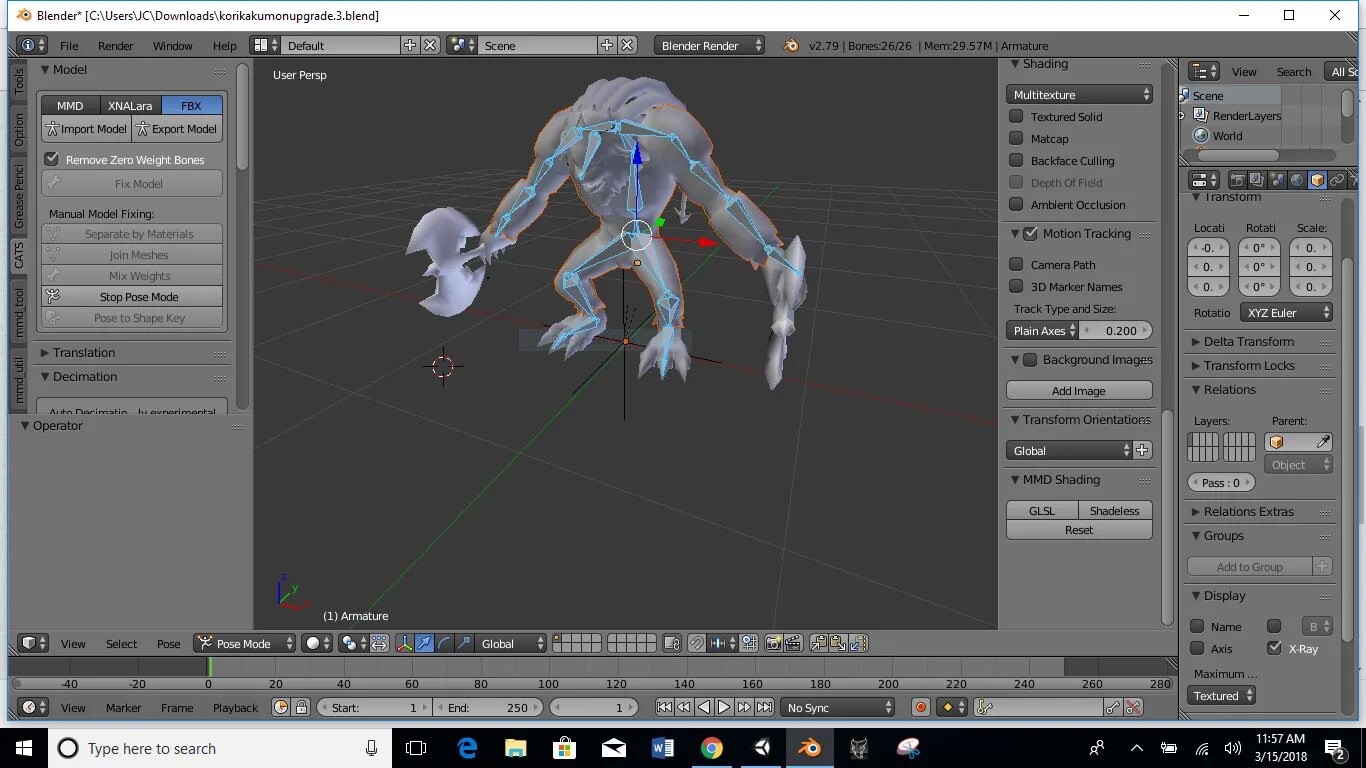
Task: Open the Blender Edge app in taskbar
Action: [x=467, y=748]
